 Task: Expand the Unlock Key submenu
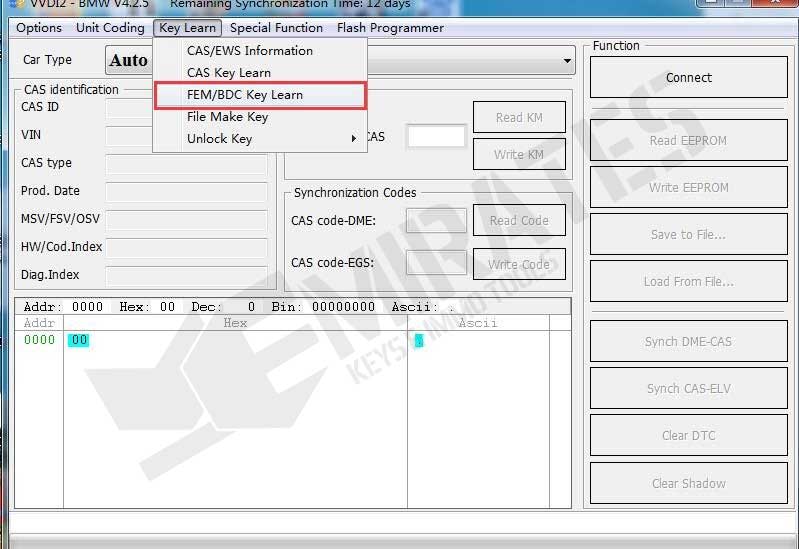[220, 139]
